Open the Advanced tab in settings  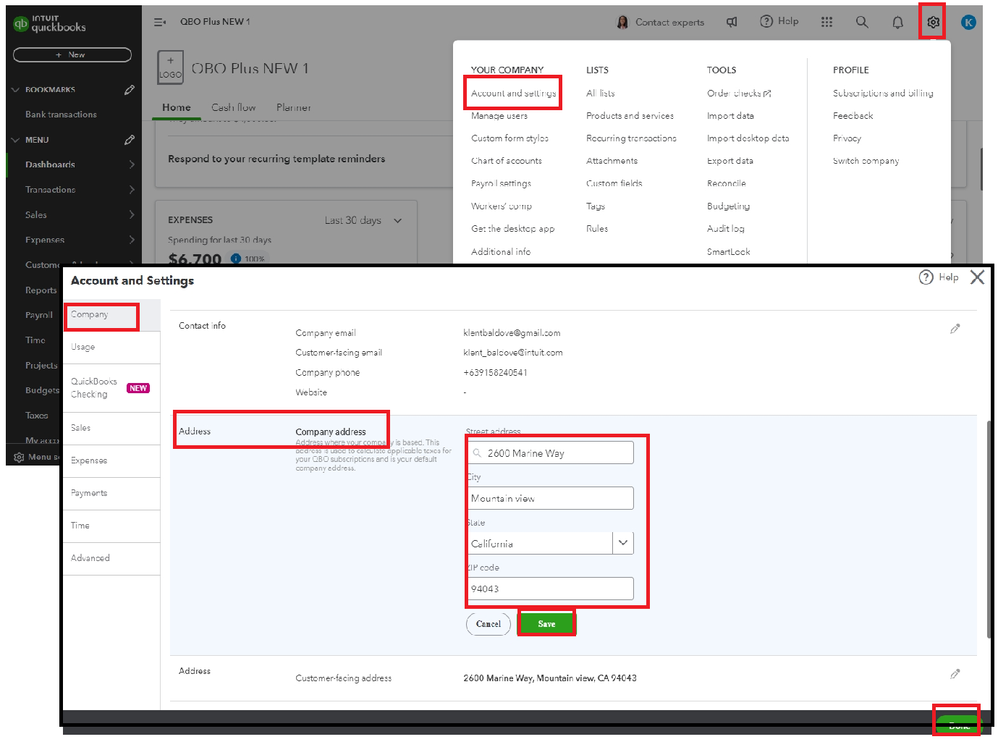coord(112,558)
